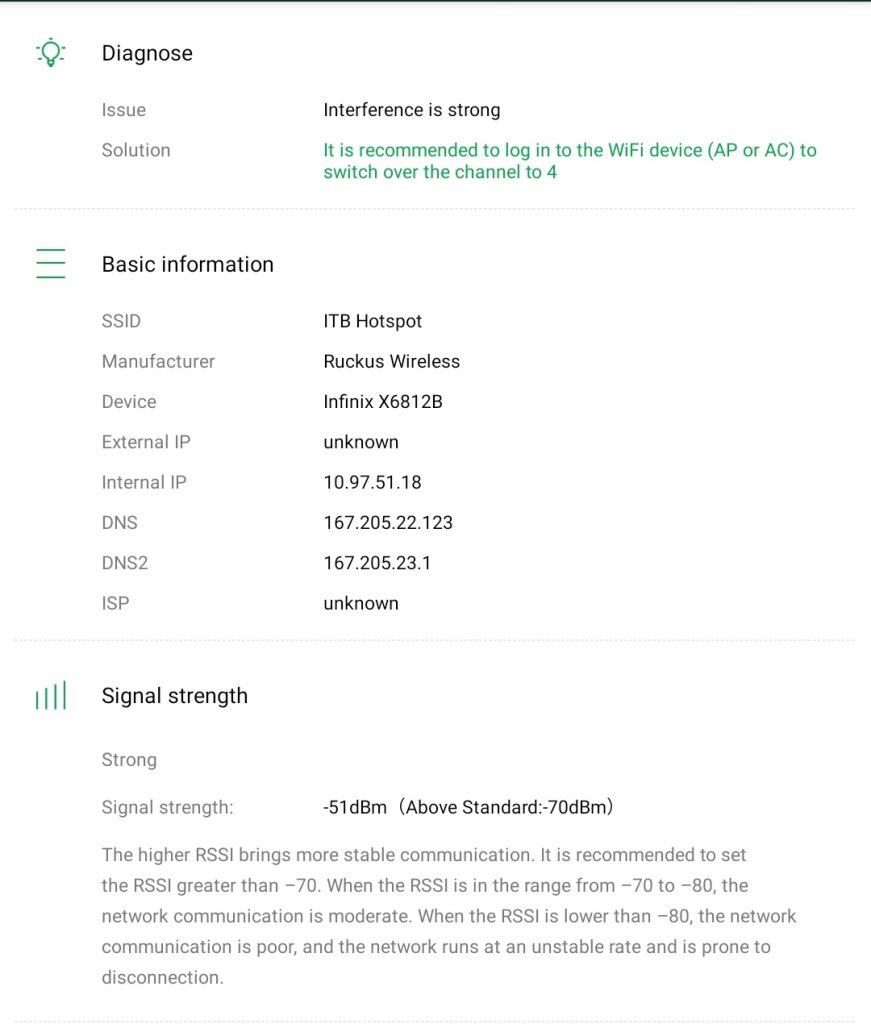Select the Diagnose section heading

147,53
